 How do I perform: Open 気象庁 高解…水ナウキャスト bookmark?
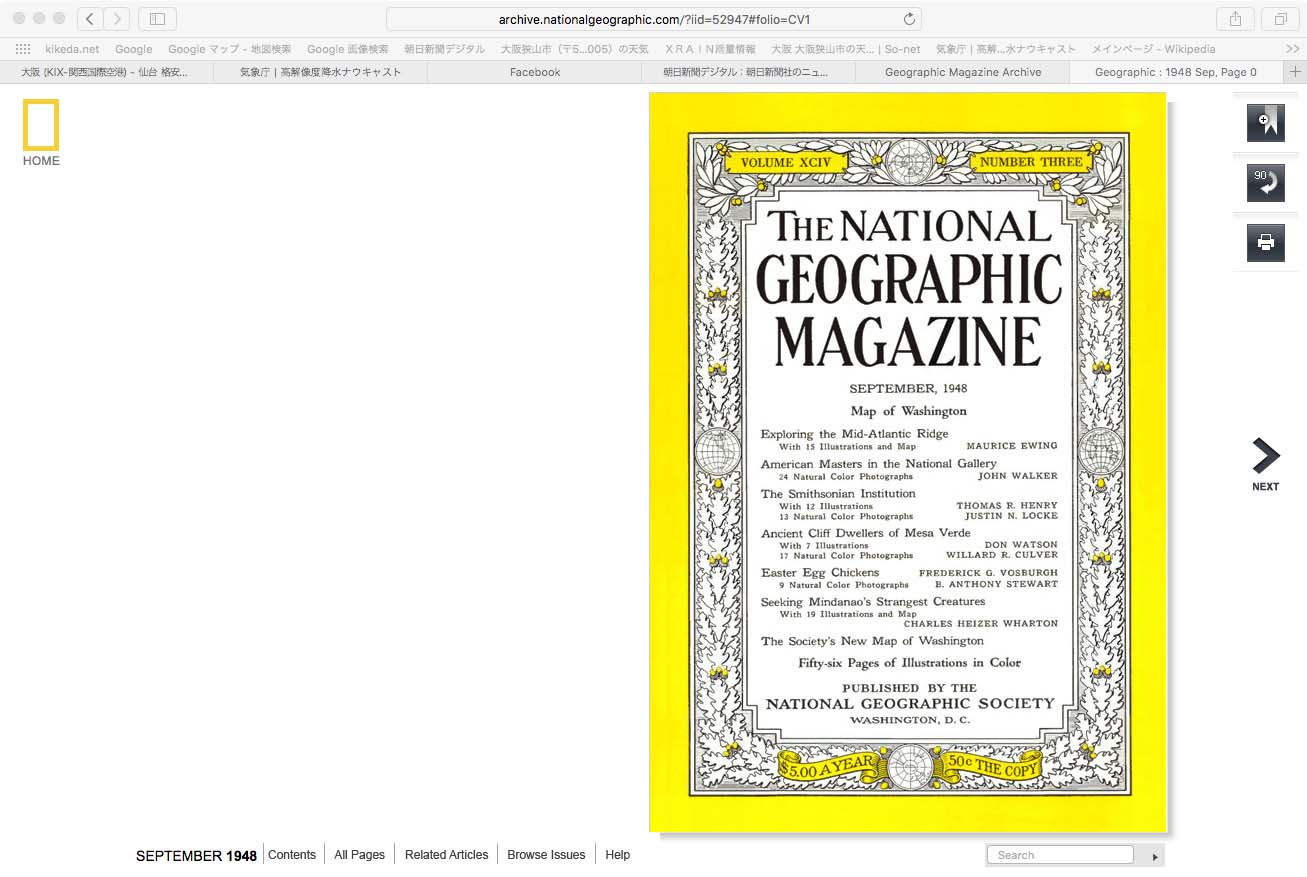click(1006, 49)
